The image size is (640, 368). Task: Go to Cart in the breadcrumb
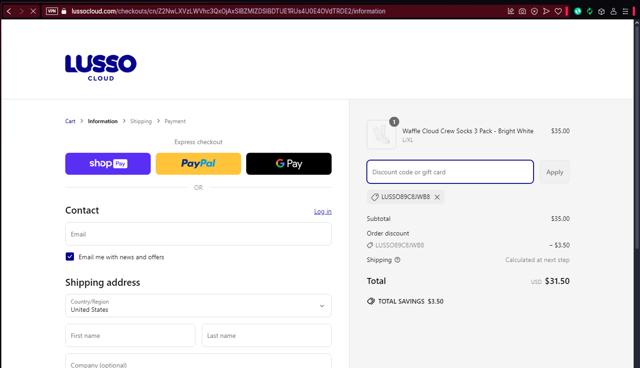(x=70, y=121)
